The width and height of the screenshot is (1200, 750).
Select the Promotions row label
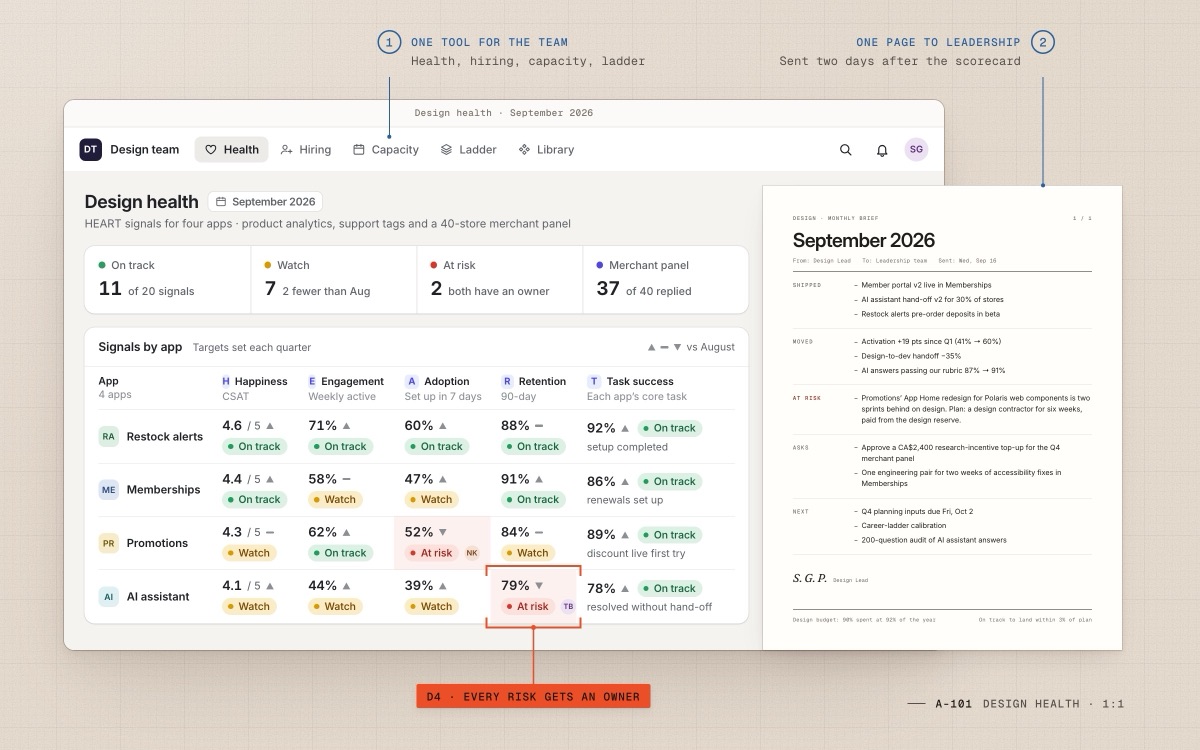(157, 543)
